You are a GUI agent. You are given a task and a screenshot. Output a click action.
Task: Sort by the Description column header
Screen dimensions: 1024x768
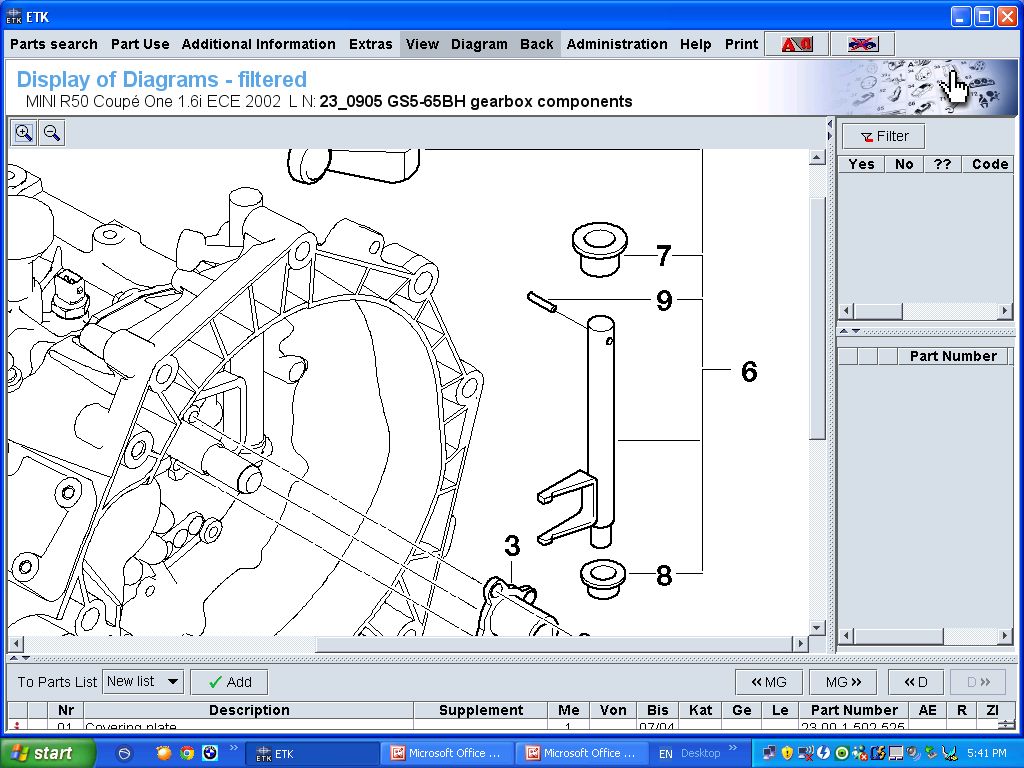[249, 710]
